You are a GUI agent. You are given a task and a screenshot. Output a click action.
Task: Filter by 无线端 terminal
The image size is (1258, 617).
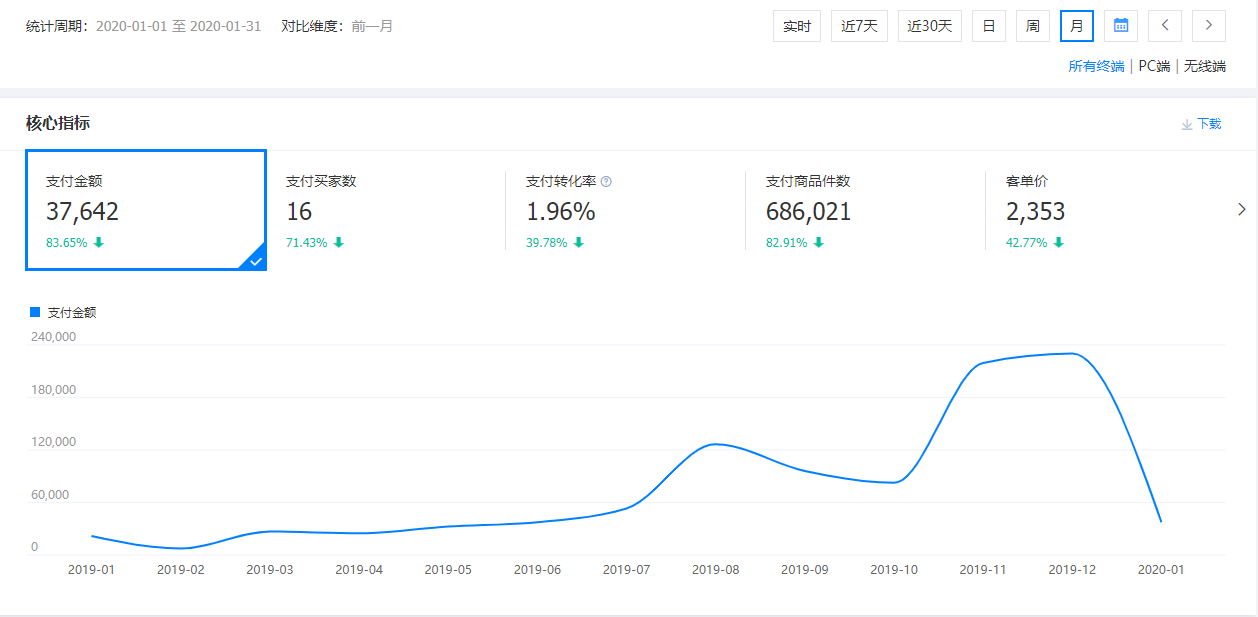click(x=1205, y=67)
